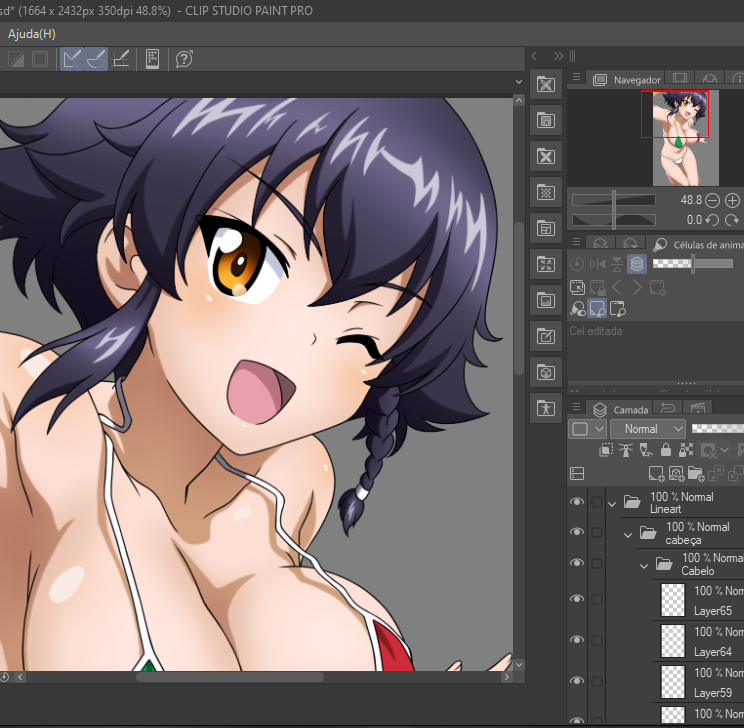Open the material folder icon with house symbol

(x=546, y=121)
